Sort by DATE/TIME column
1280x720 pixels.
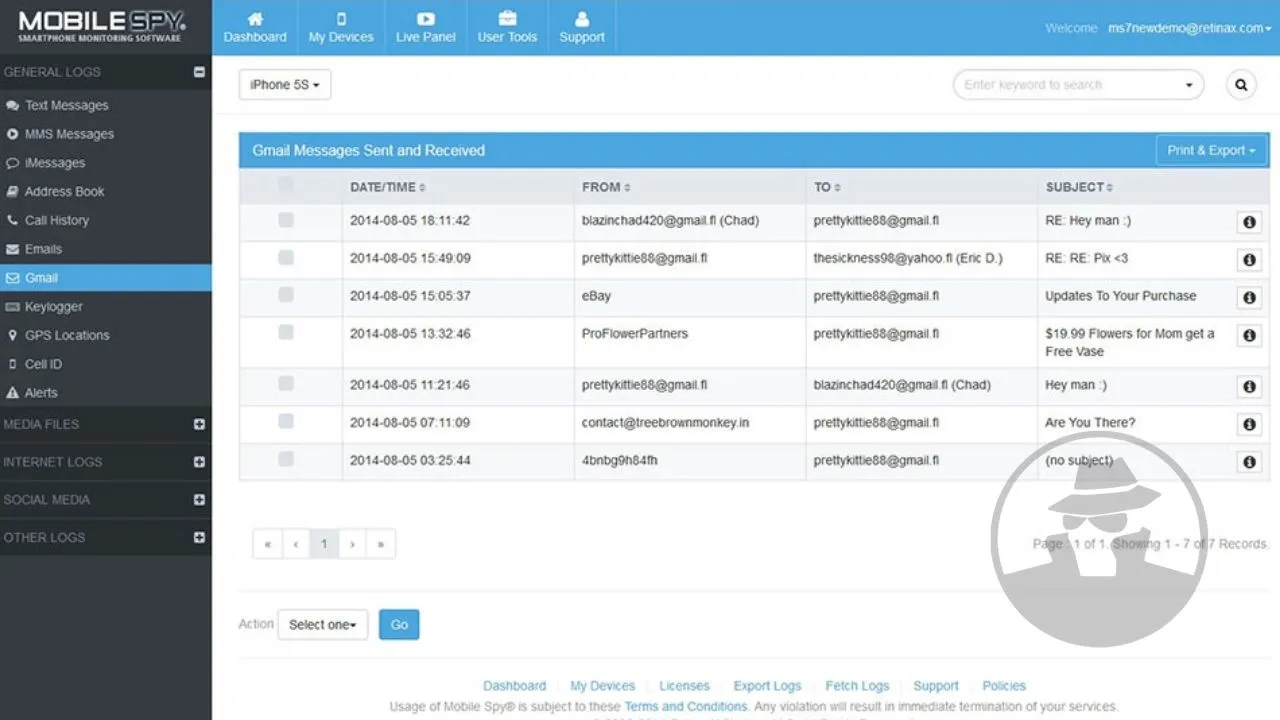pos(388,187)
